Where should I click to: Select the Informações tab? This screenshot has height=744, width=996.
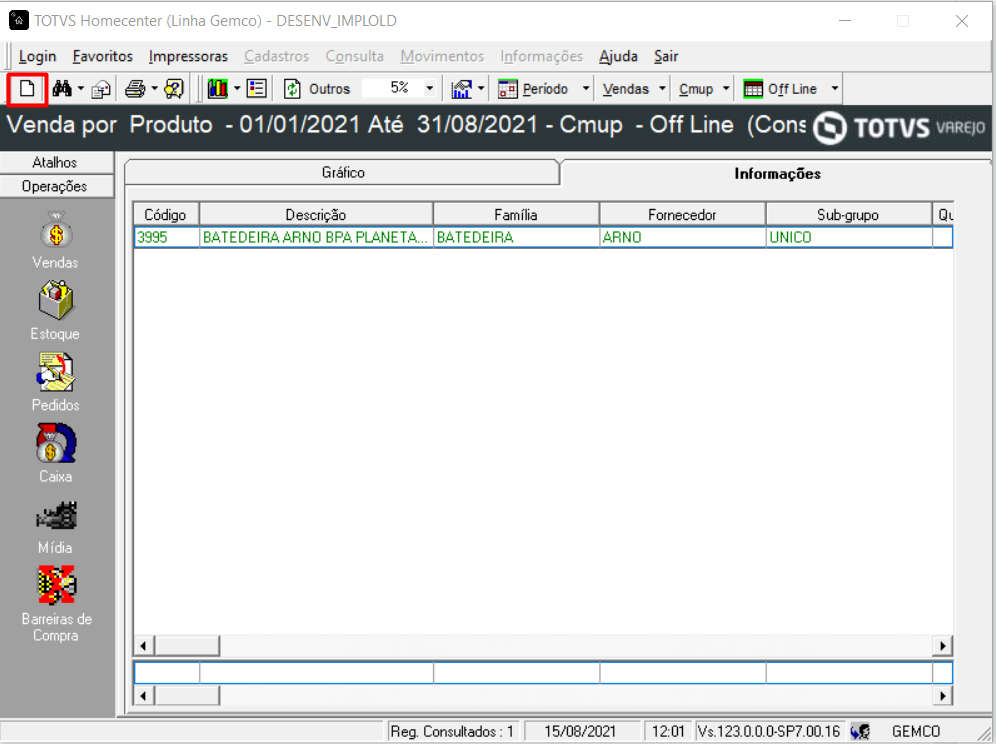click(777, 173)
